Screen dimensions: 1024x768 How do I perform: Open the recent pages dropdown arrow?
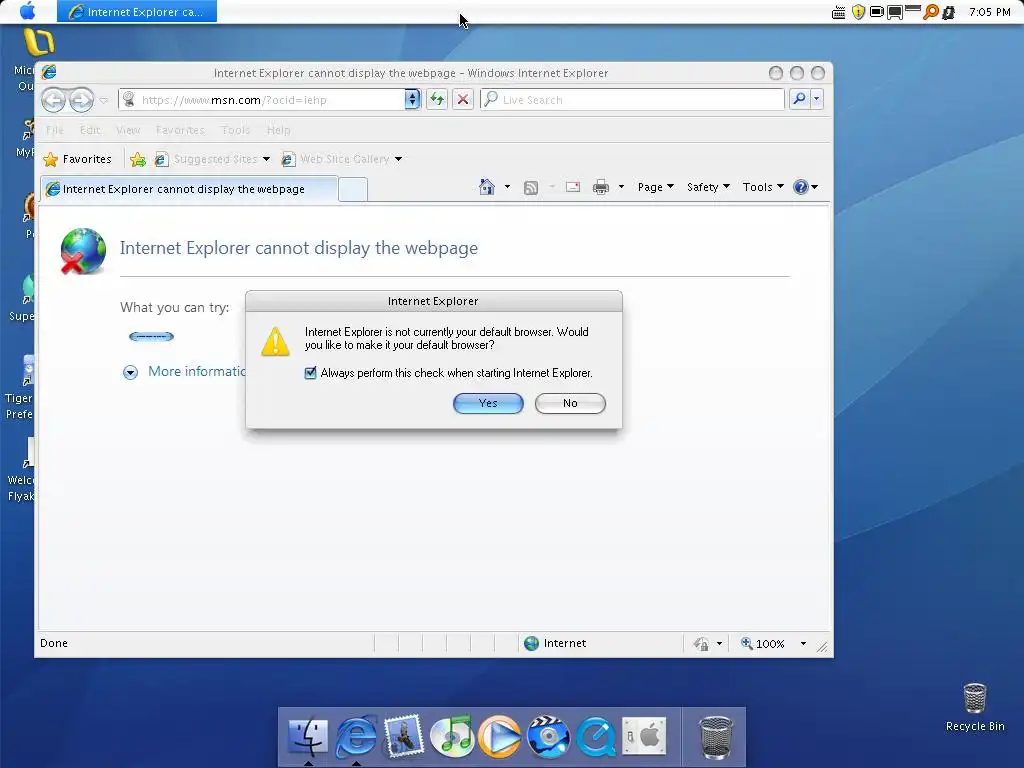[x=103, y=100]
